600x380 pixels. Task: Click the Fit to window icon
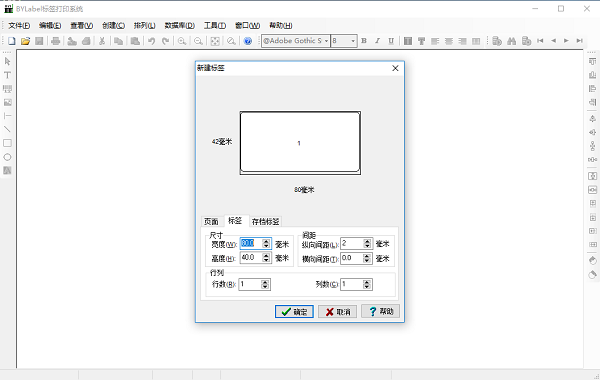215,41
